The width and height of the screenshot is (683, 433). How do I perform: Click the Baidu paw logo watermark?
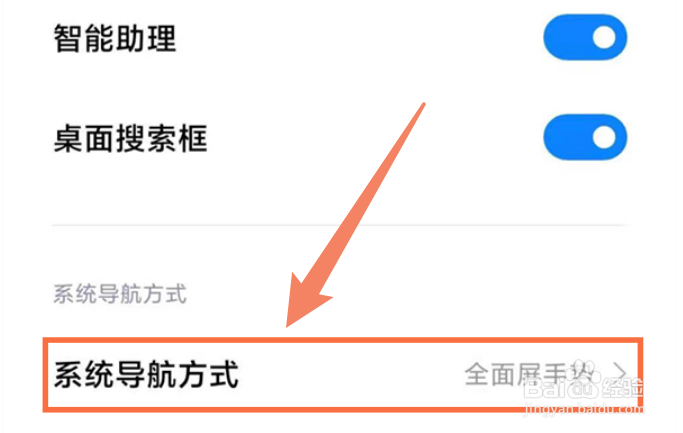tap(583, 378)
